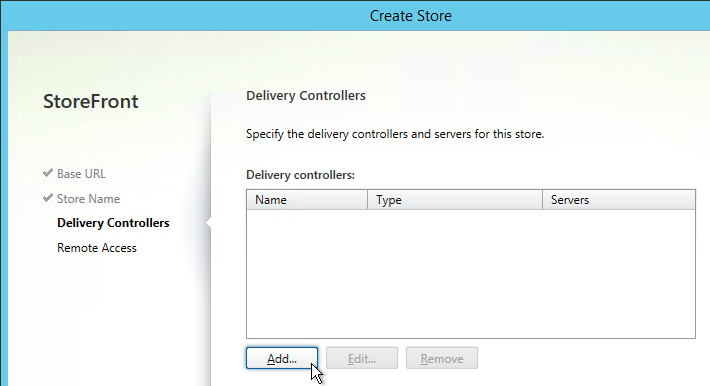The image size is (710, 386).
Task: Go to the Base URL step
Action: (81, 174)
